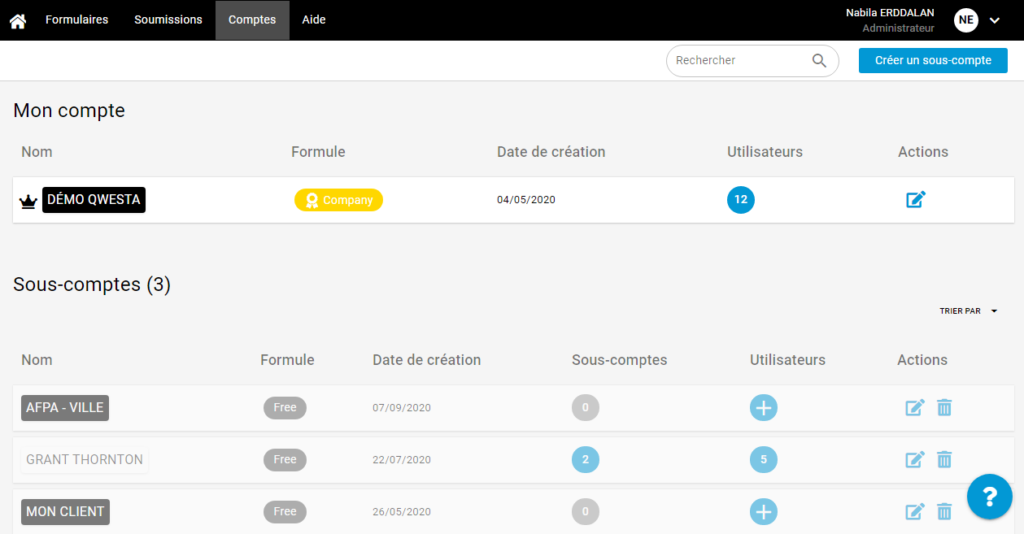The width and height of the screenshot is (1024, 534).
Task: Click the search magnifier icon
Action: tap(819, 61)
